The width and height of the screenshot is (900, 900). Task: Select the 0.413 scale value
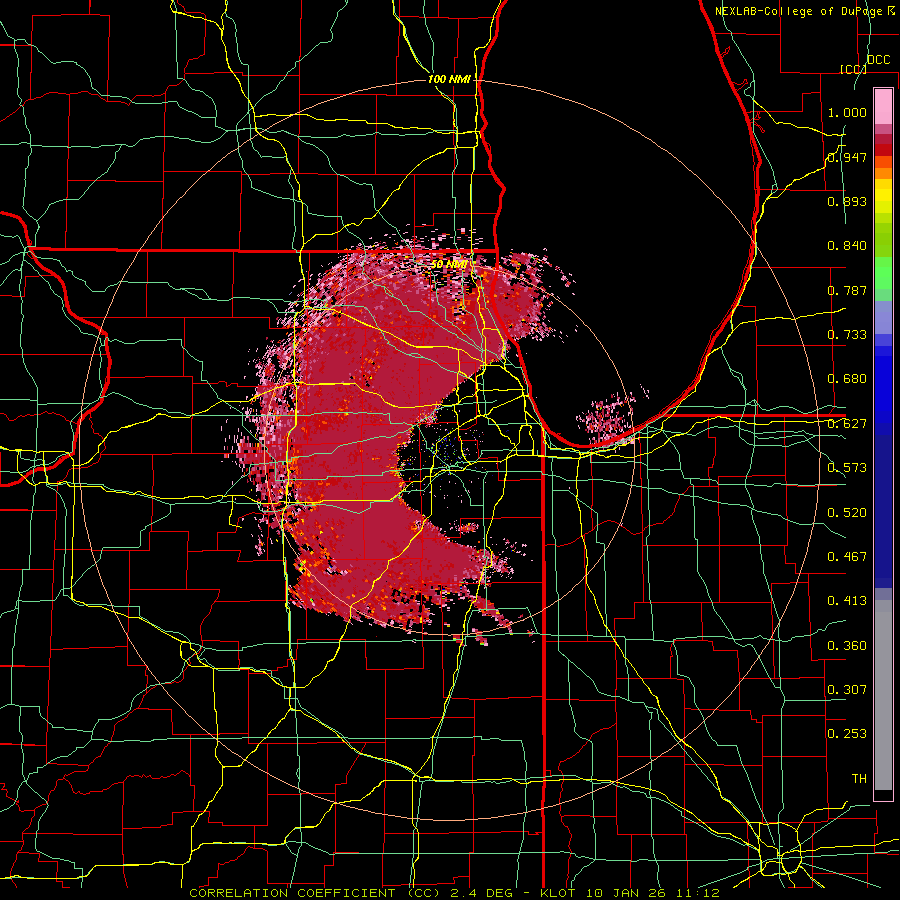847,601
